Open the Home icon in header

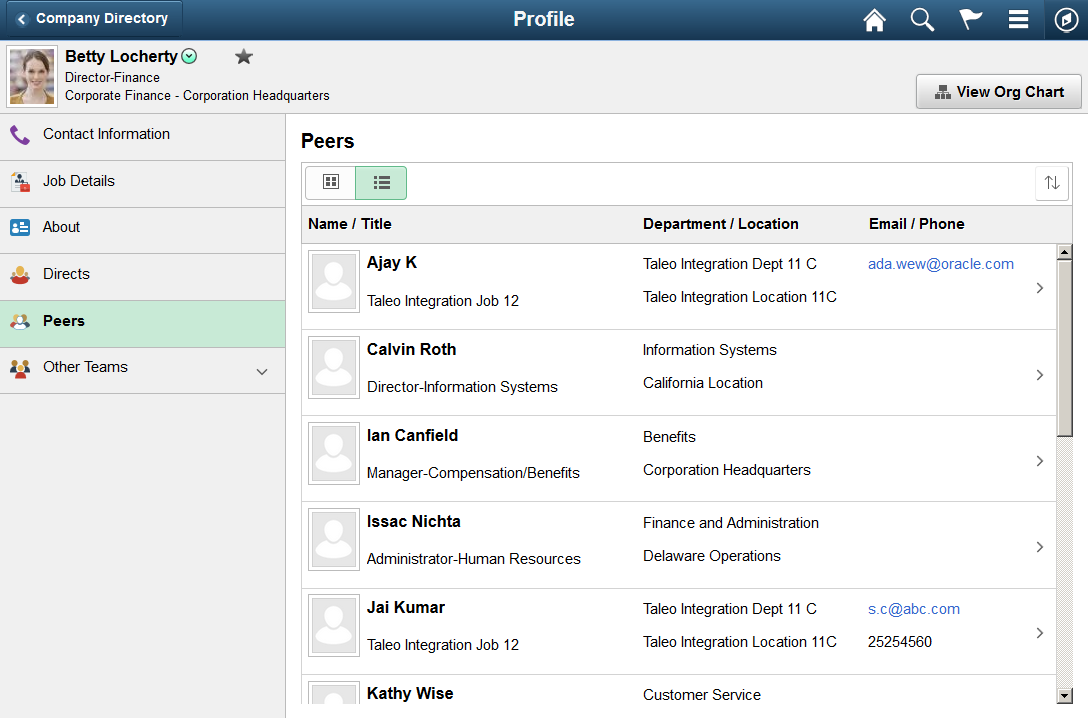tap(874, 19)
